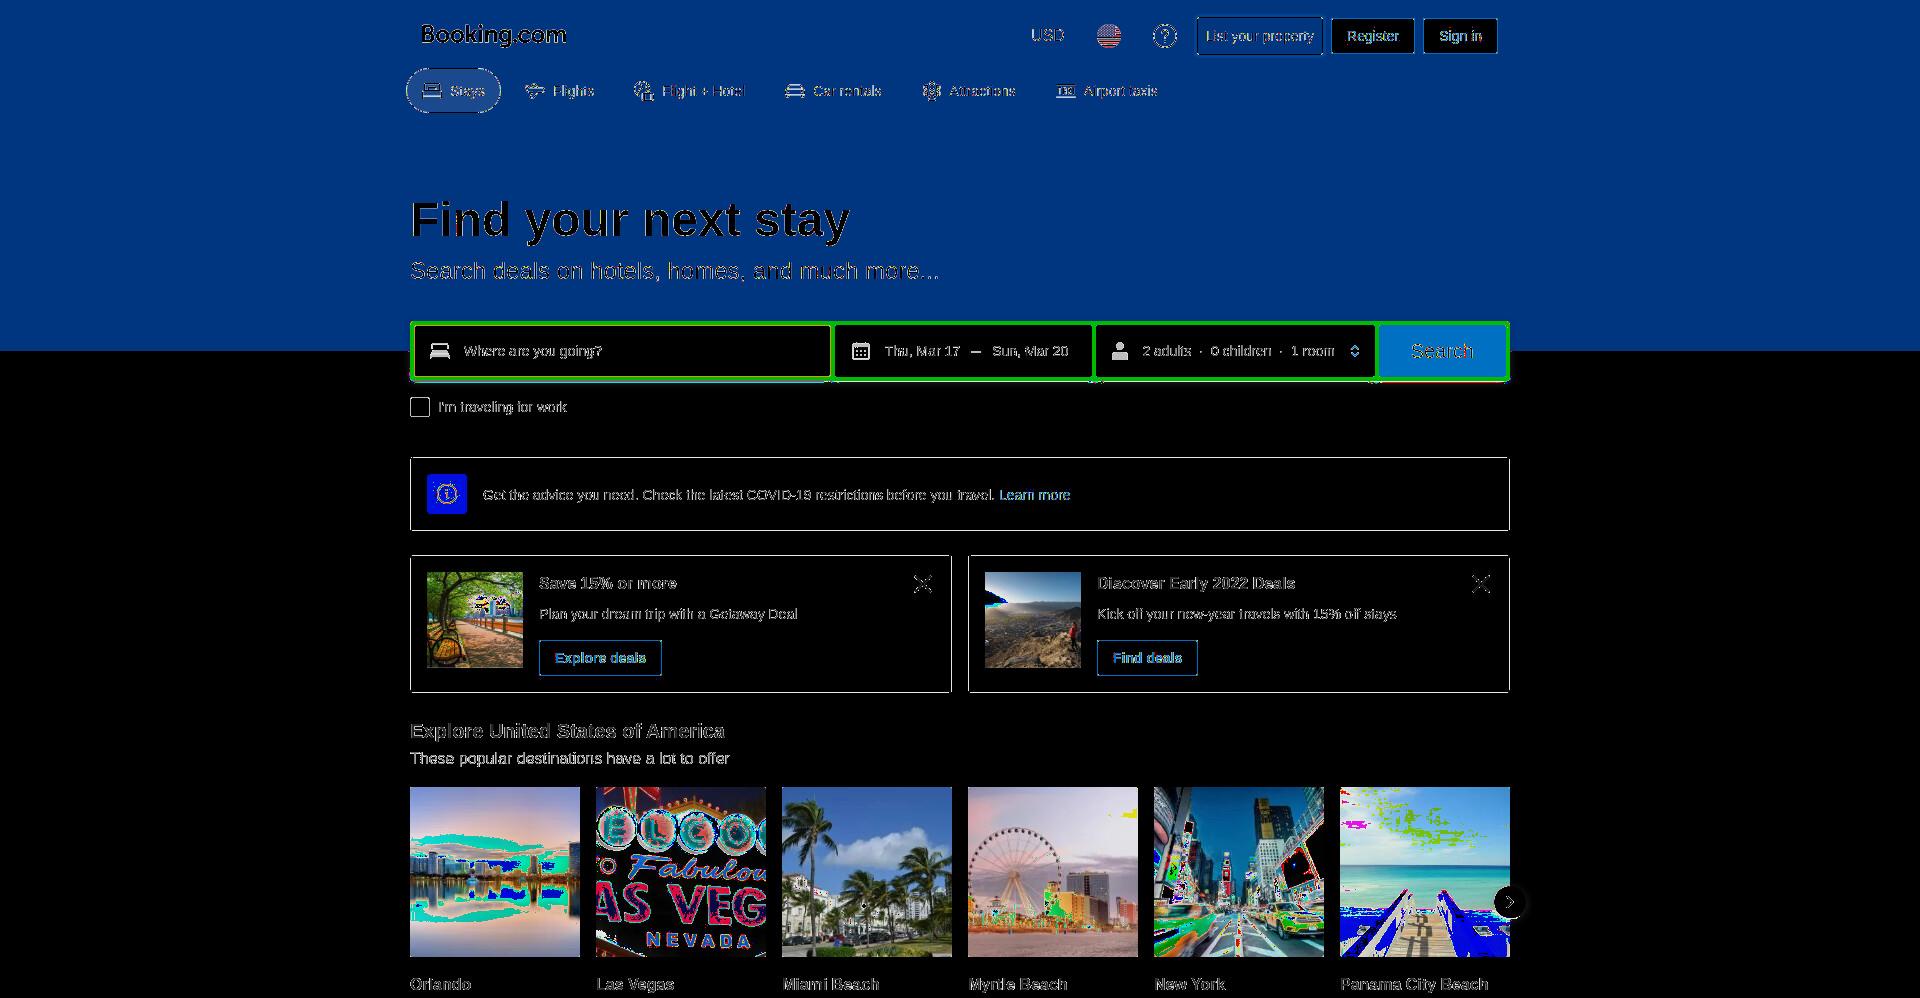Screen dimensions: 1920x998
Task: Switch to the Flights tab
Action: click(x=560, y=91)
